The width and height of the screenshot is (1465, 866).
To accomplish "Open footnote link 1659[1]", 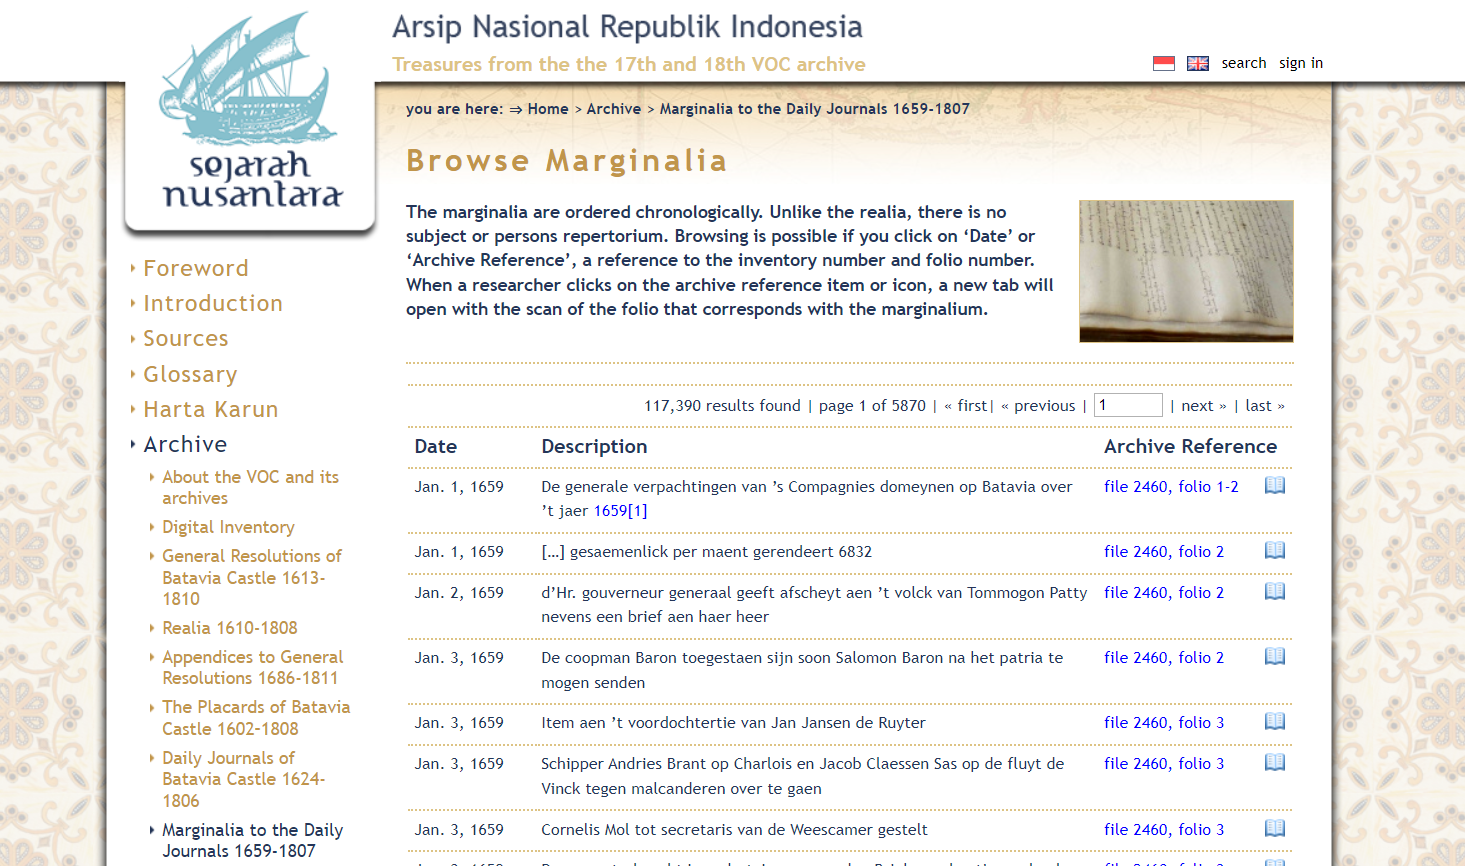I will (x=620, y=510).
